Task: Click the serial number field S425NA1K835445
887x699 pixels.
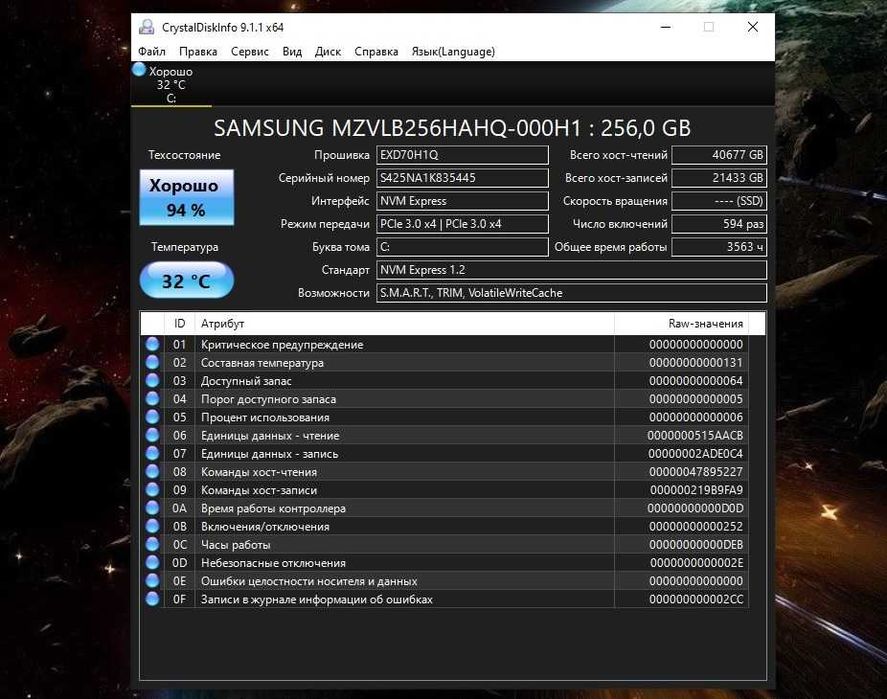Action: [x=462, y=178]
